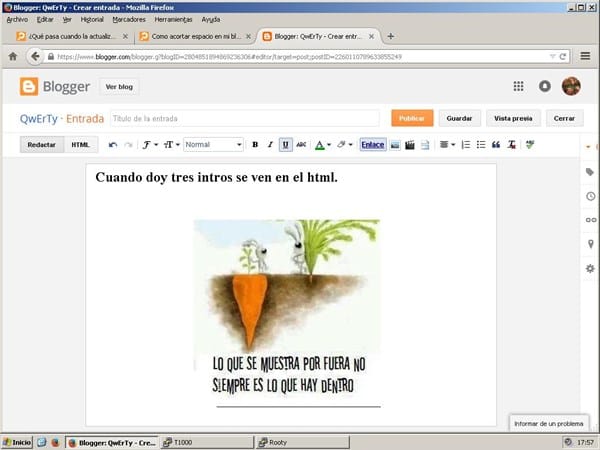Open the Marcadores menu in Firefox
This screenshot has width=600, height=450.
pos(128,19)
